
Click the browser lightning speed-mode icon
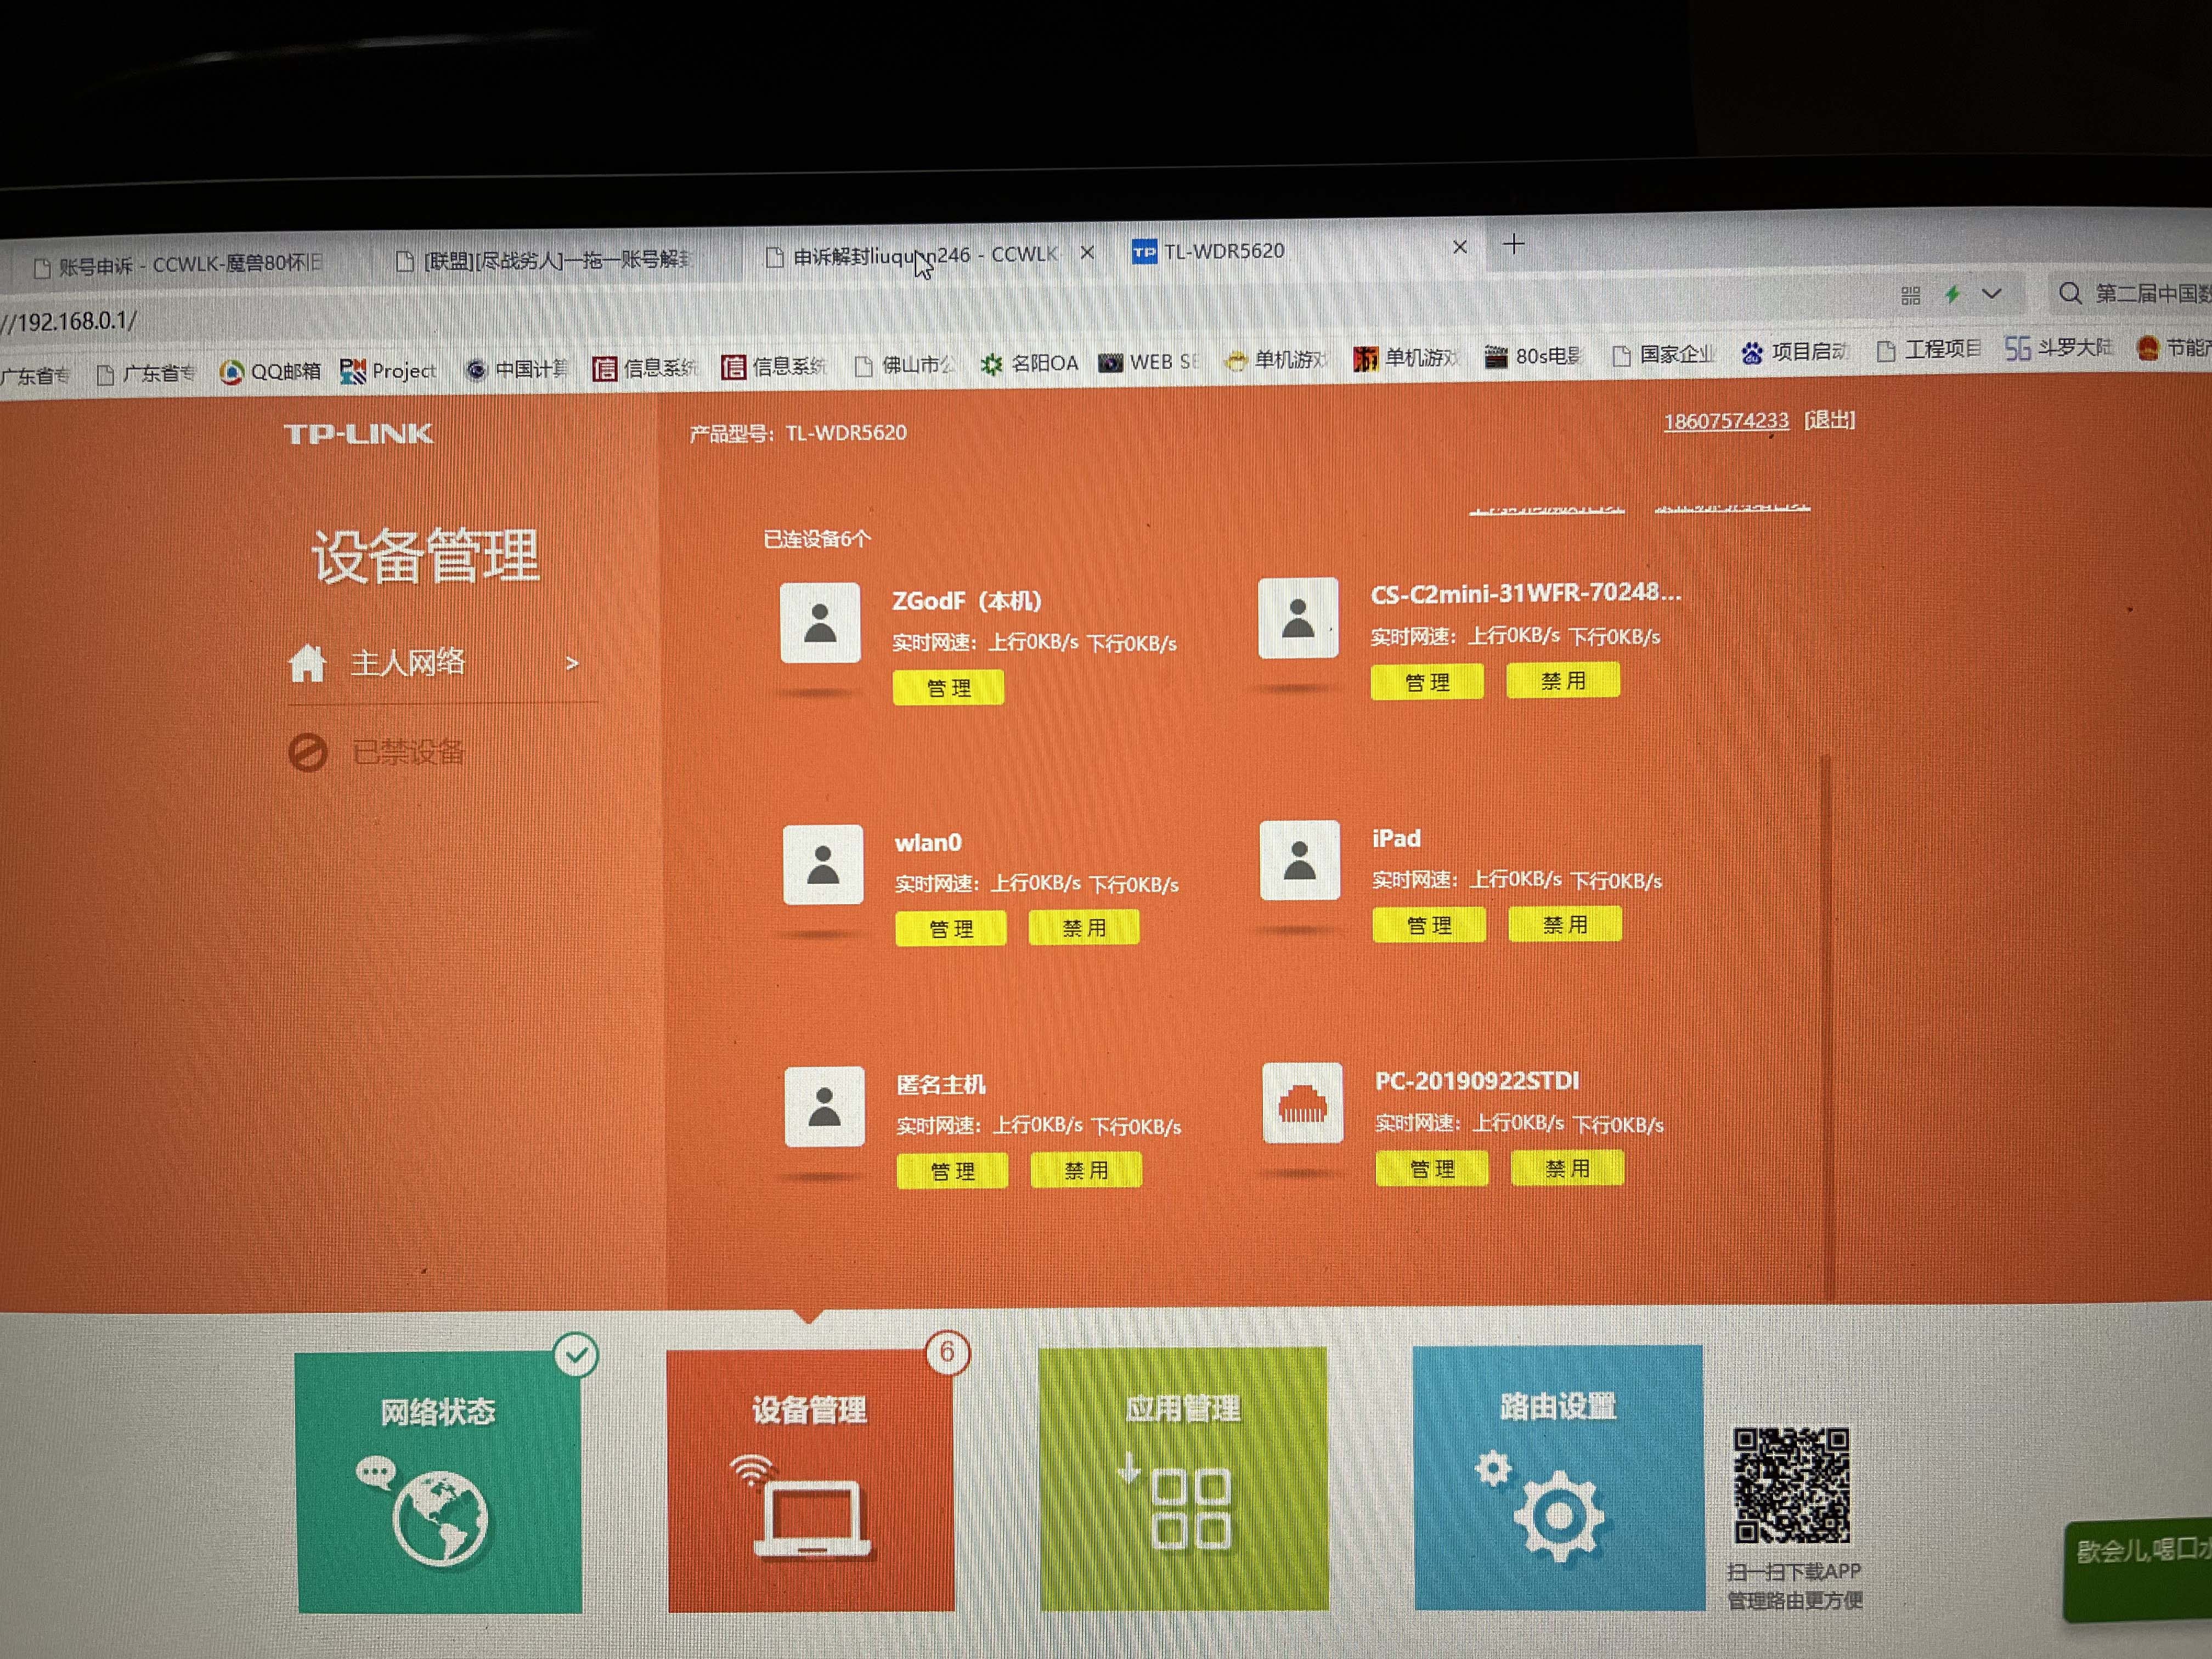(x=1951, y=294)
